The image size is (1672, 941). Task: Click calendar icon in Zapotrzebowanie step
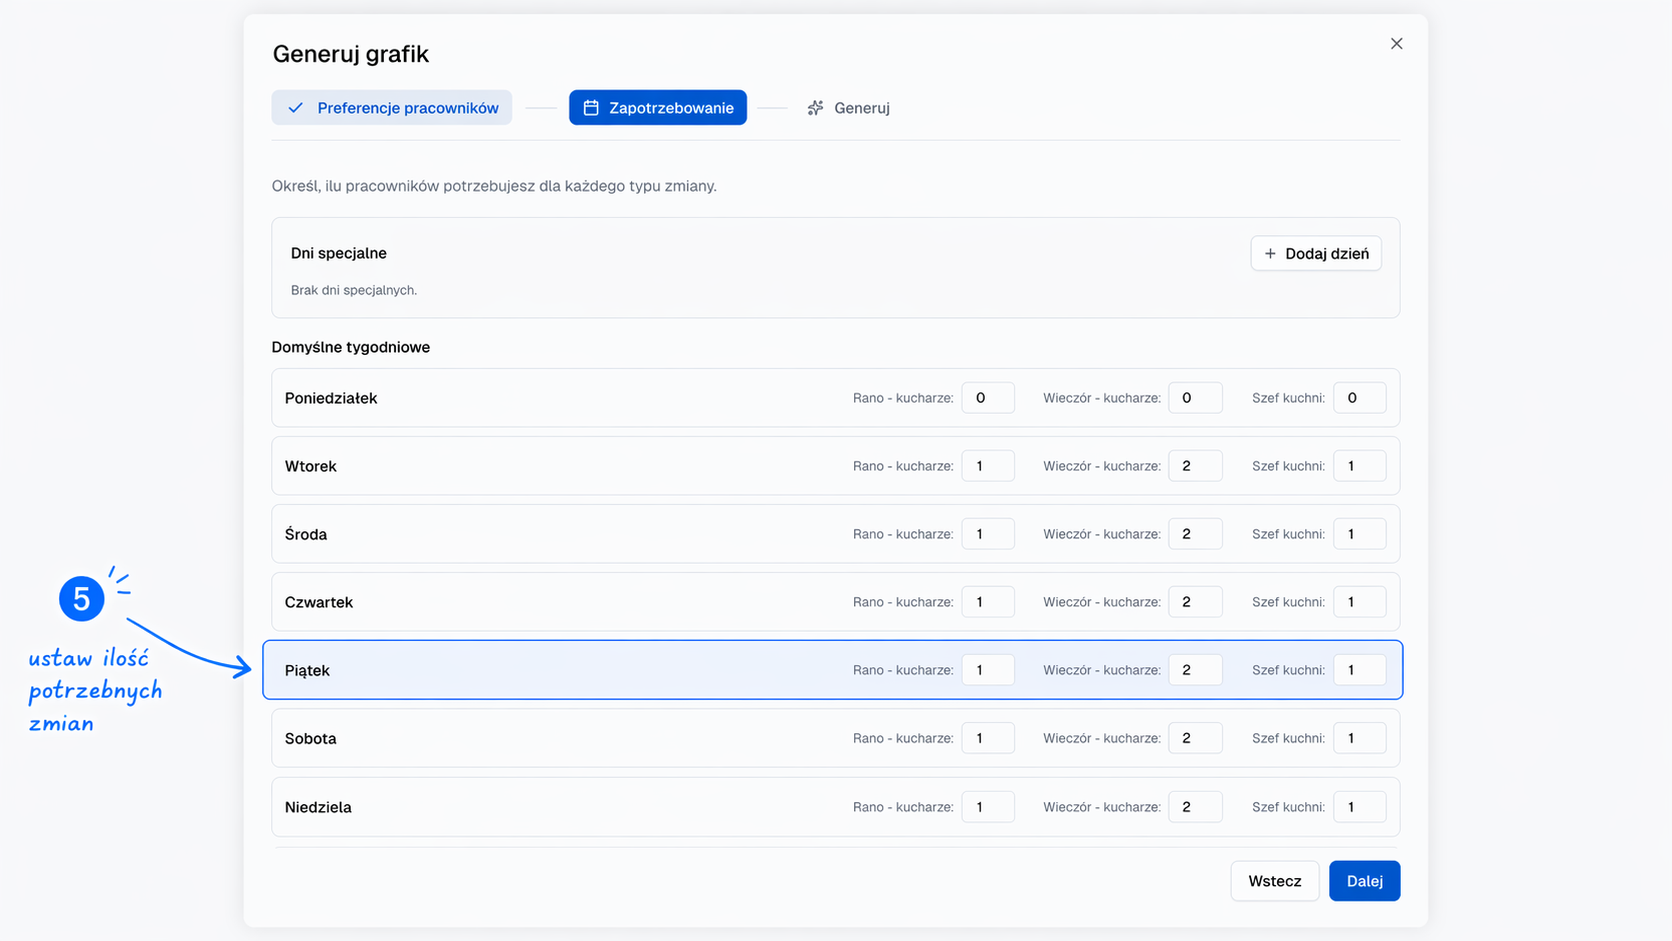591,108
